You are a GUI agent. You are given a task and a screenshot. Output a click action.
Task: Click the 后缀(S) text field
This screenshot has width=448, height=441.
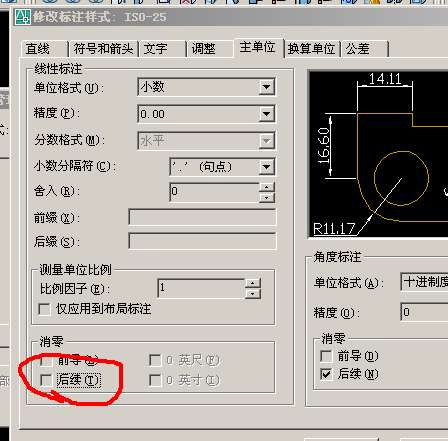pyautogui.click(x=202, y=241)
